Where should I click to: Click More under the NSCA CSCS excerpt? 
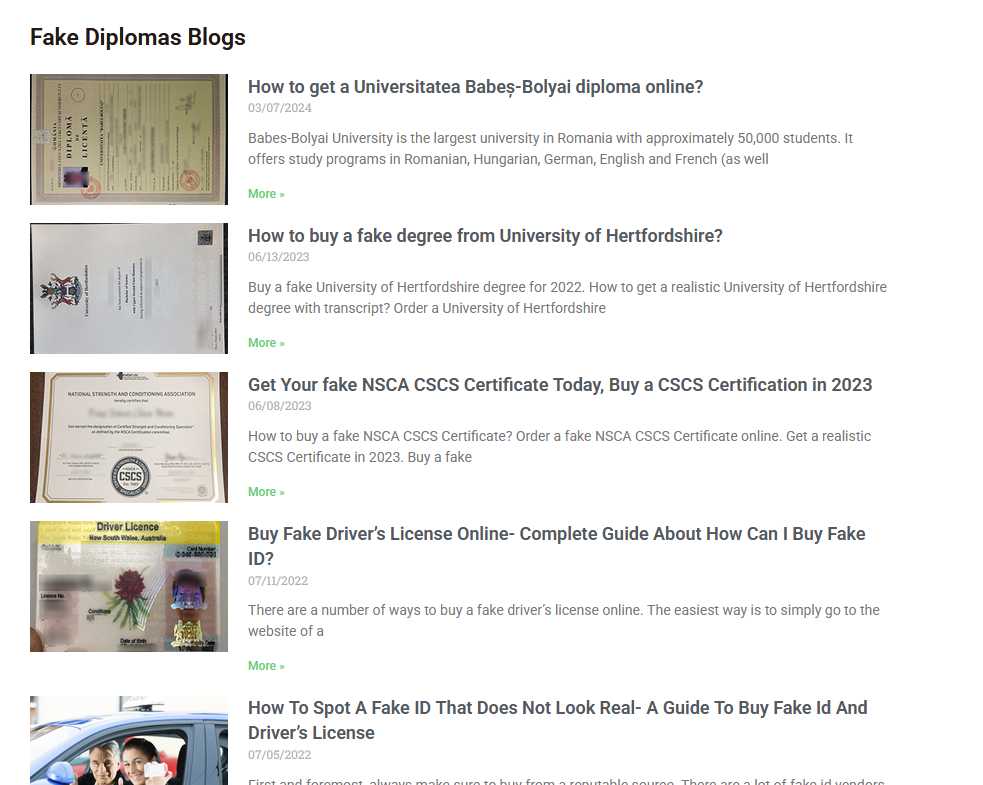click(x=266, y=492)
